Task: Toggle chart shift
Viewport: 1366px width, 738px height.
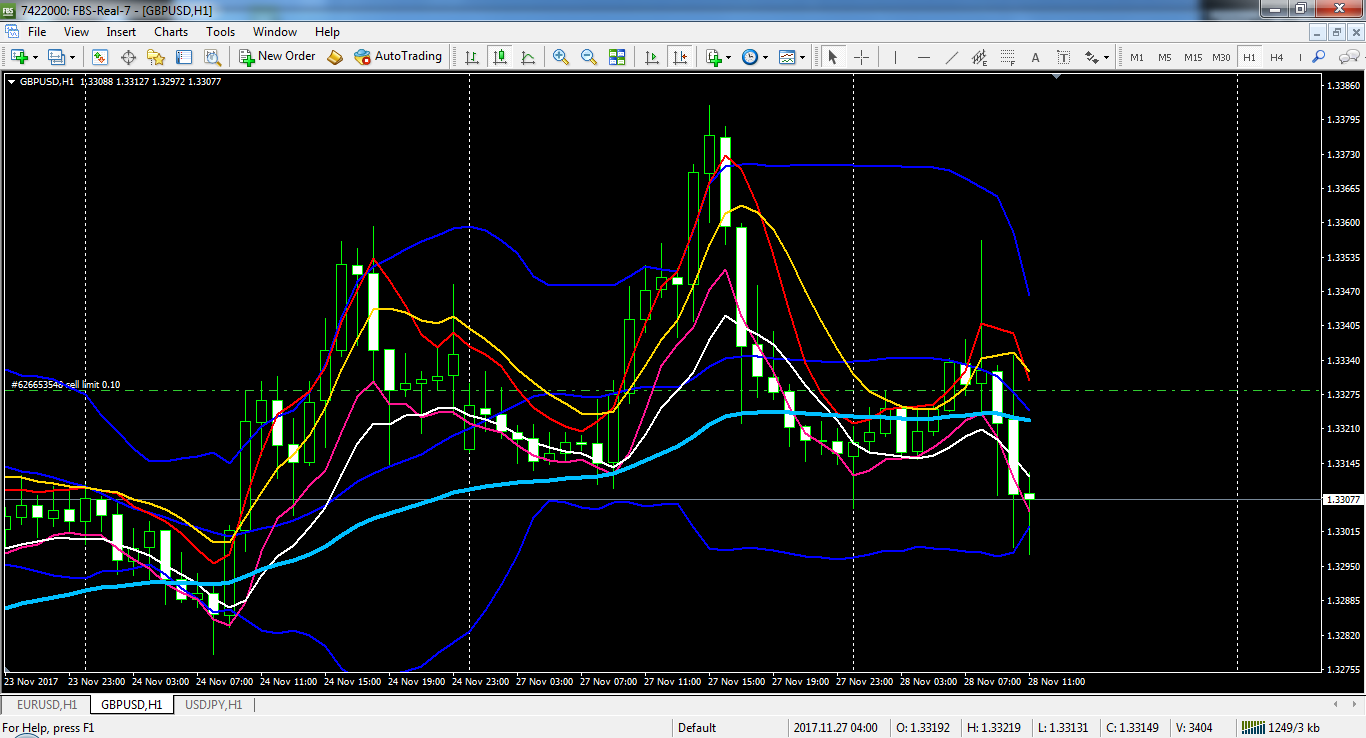Action: (x=680, y=57)
